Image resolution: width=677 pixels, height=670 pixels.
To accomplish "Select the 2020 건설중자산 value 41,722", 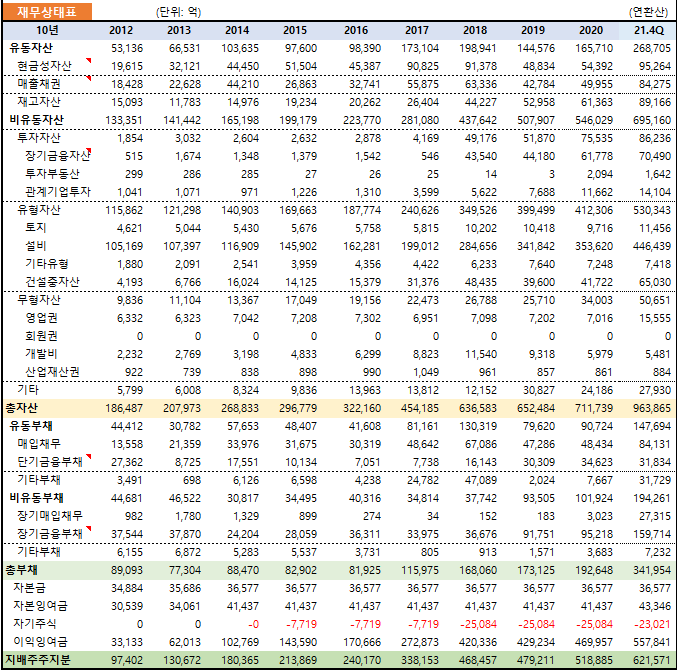I will (597, 282).
